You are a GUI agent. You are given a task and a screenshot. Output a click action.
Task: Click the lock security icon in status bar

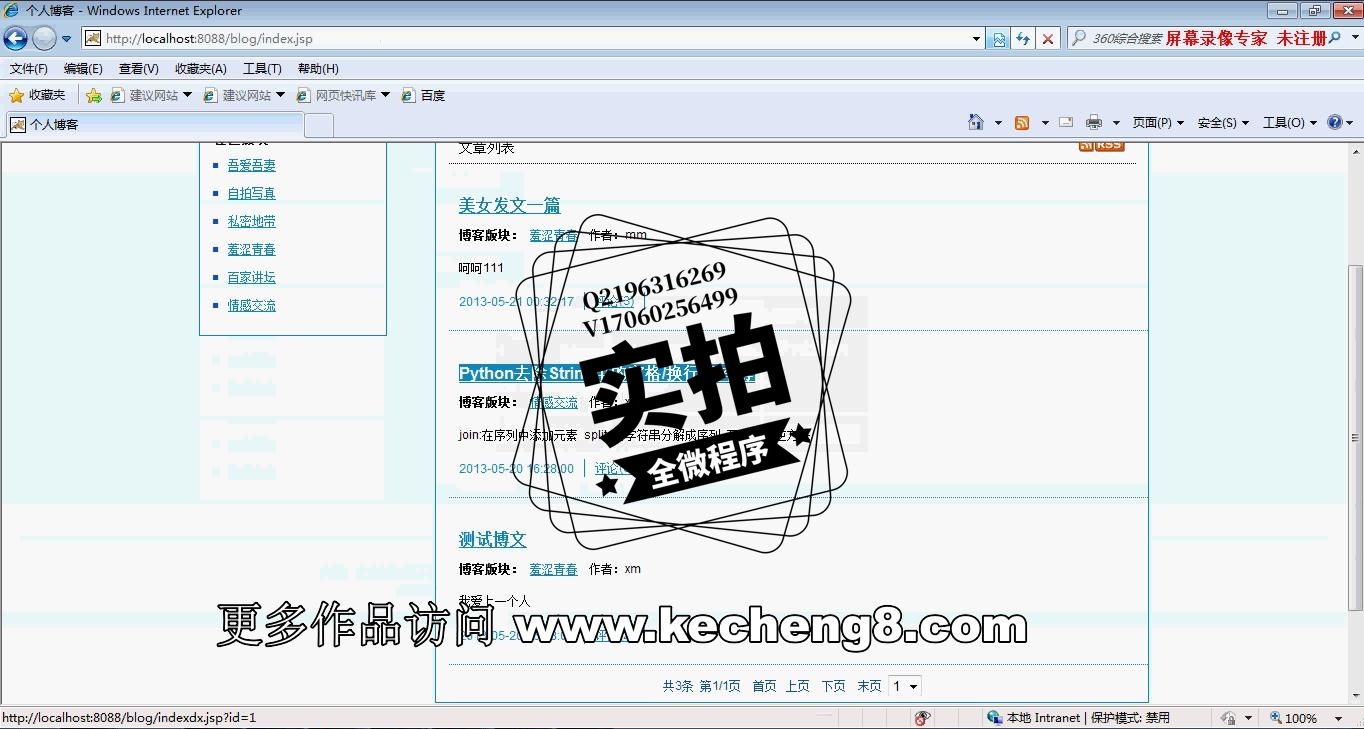coord(1228,718)
